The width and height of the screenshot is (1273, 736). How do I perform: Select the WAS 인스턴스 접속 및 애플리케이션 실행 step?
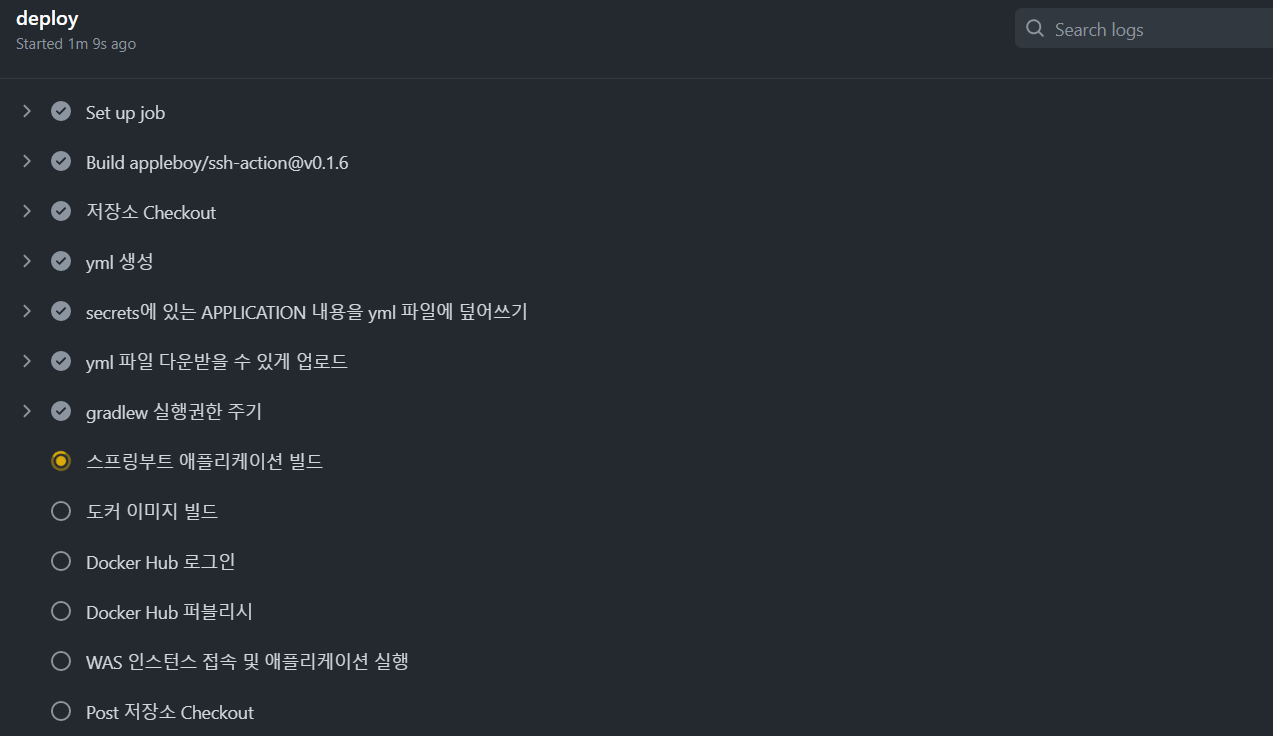pyautogui.click(x=247, y=662)
